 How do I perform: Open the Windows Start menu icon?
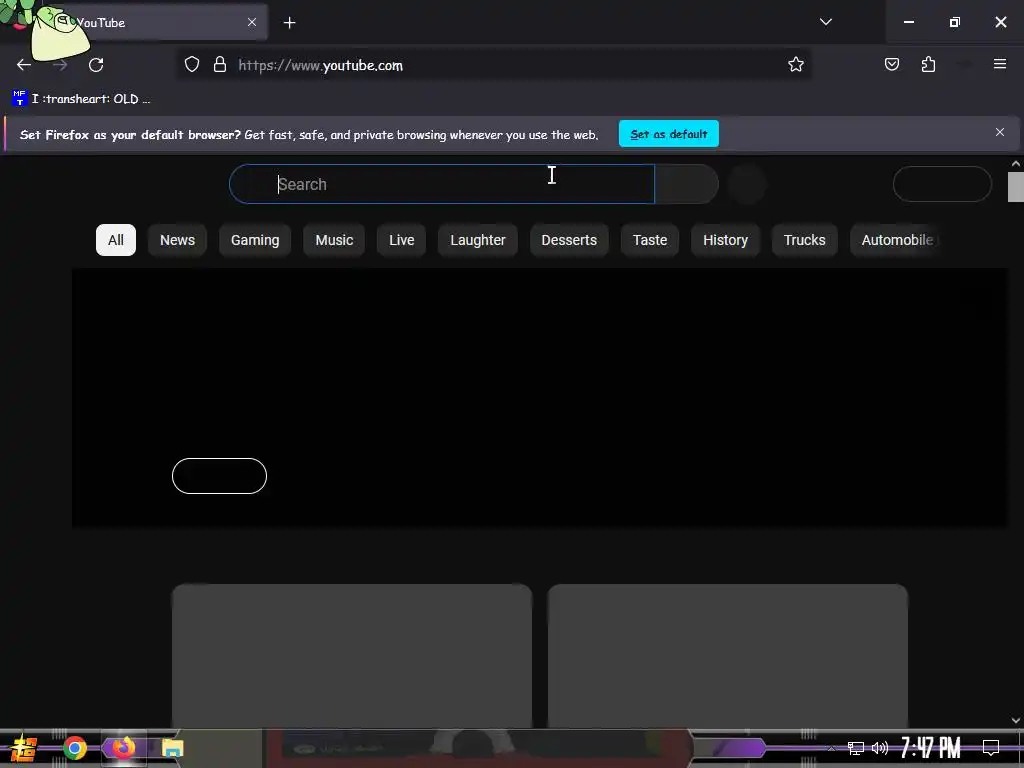(24, 748)
